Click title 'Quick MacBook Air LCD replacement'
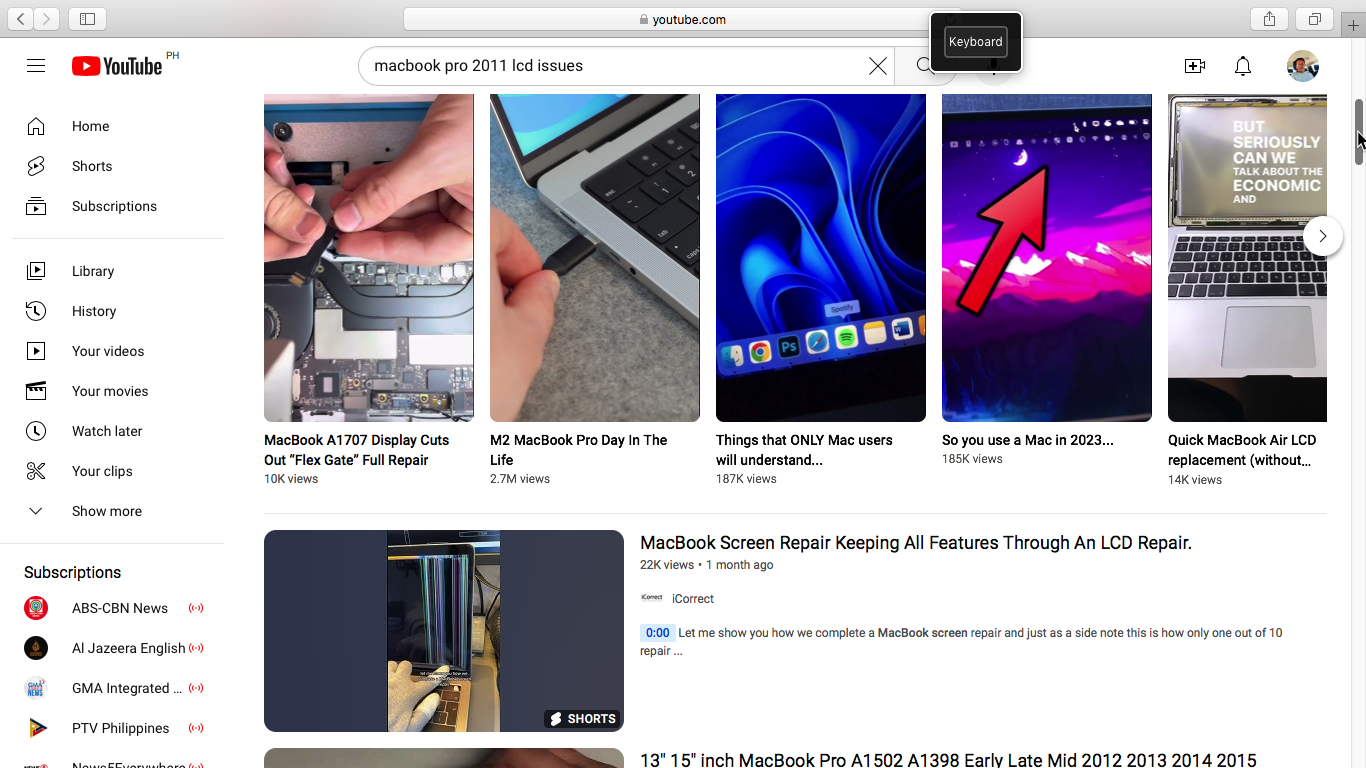The height and width of the screenshot is (768, 1366). click(1242, 450)
